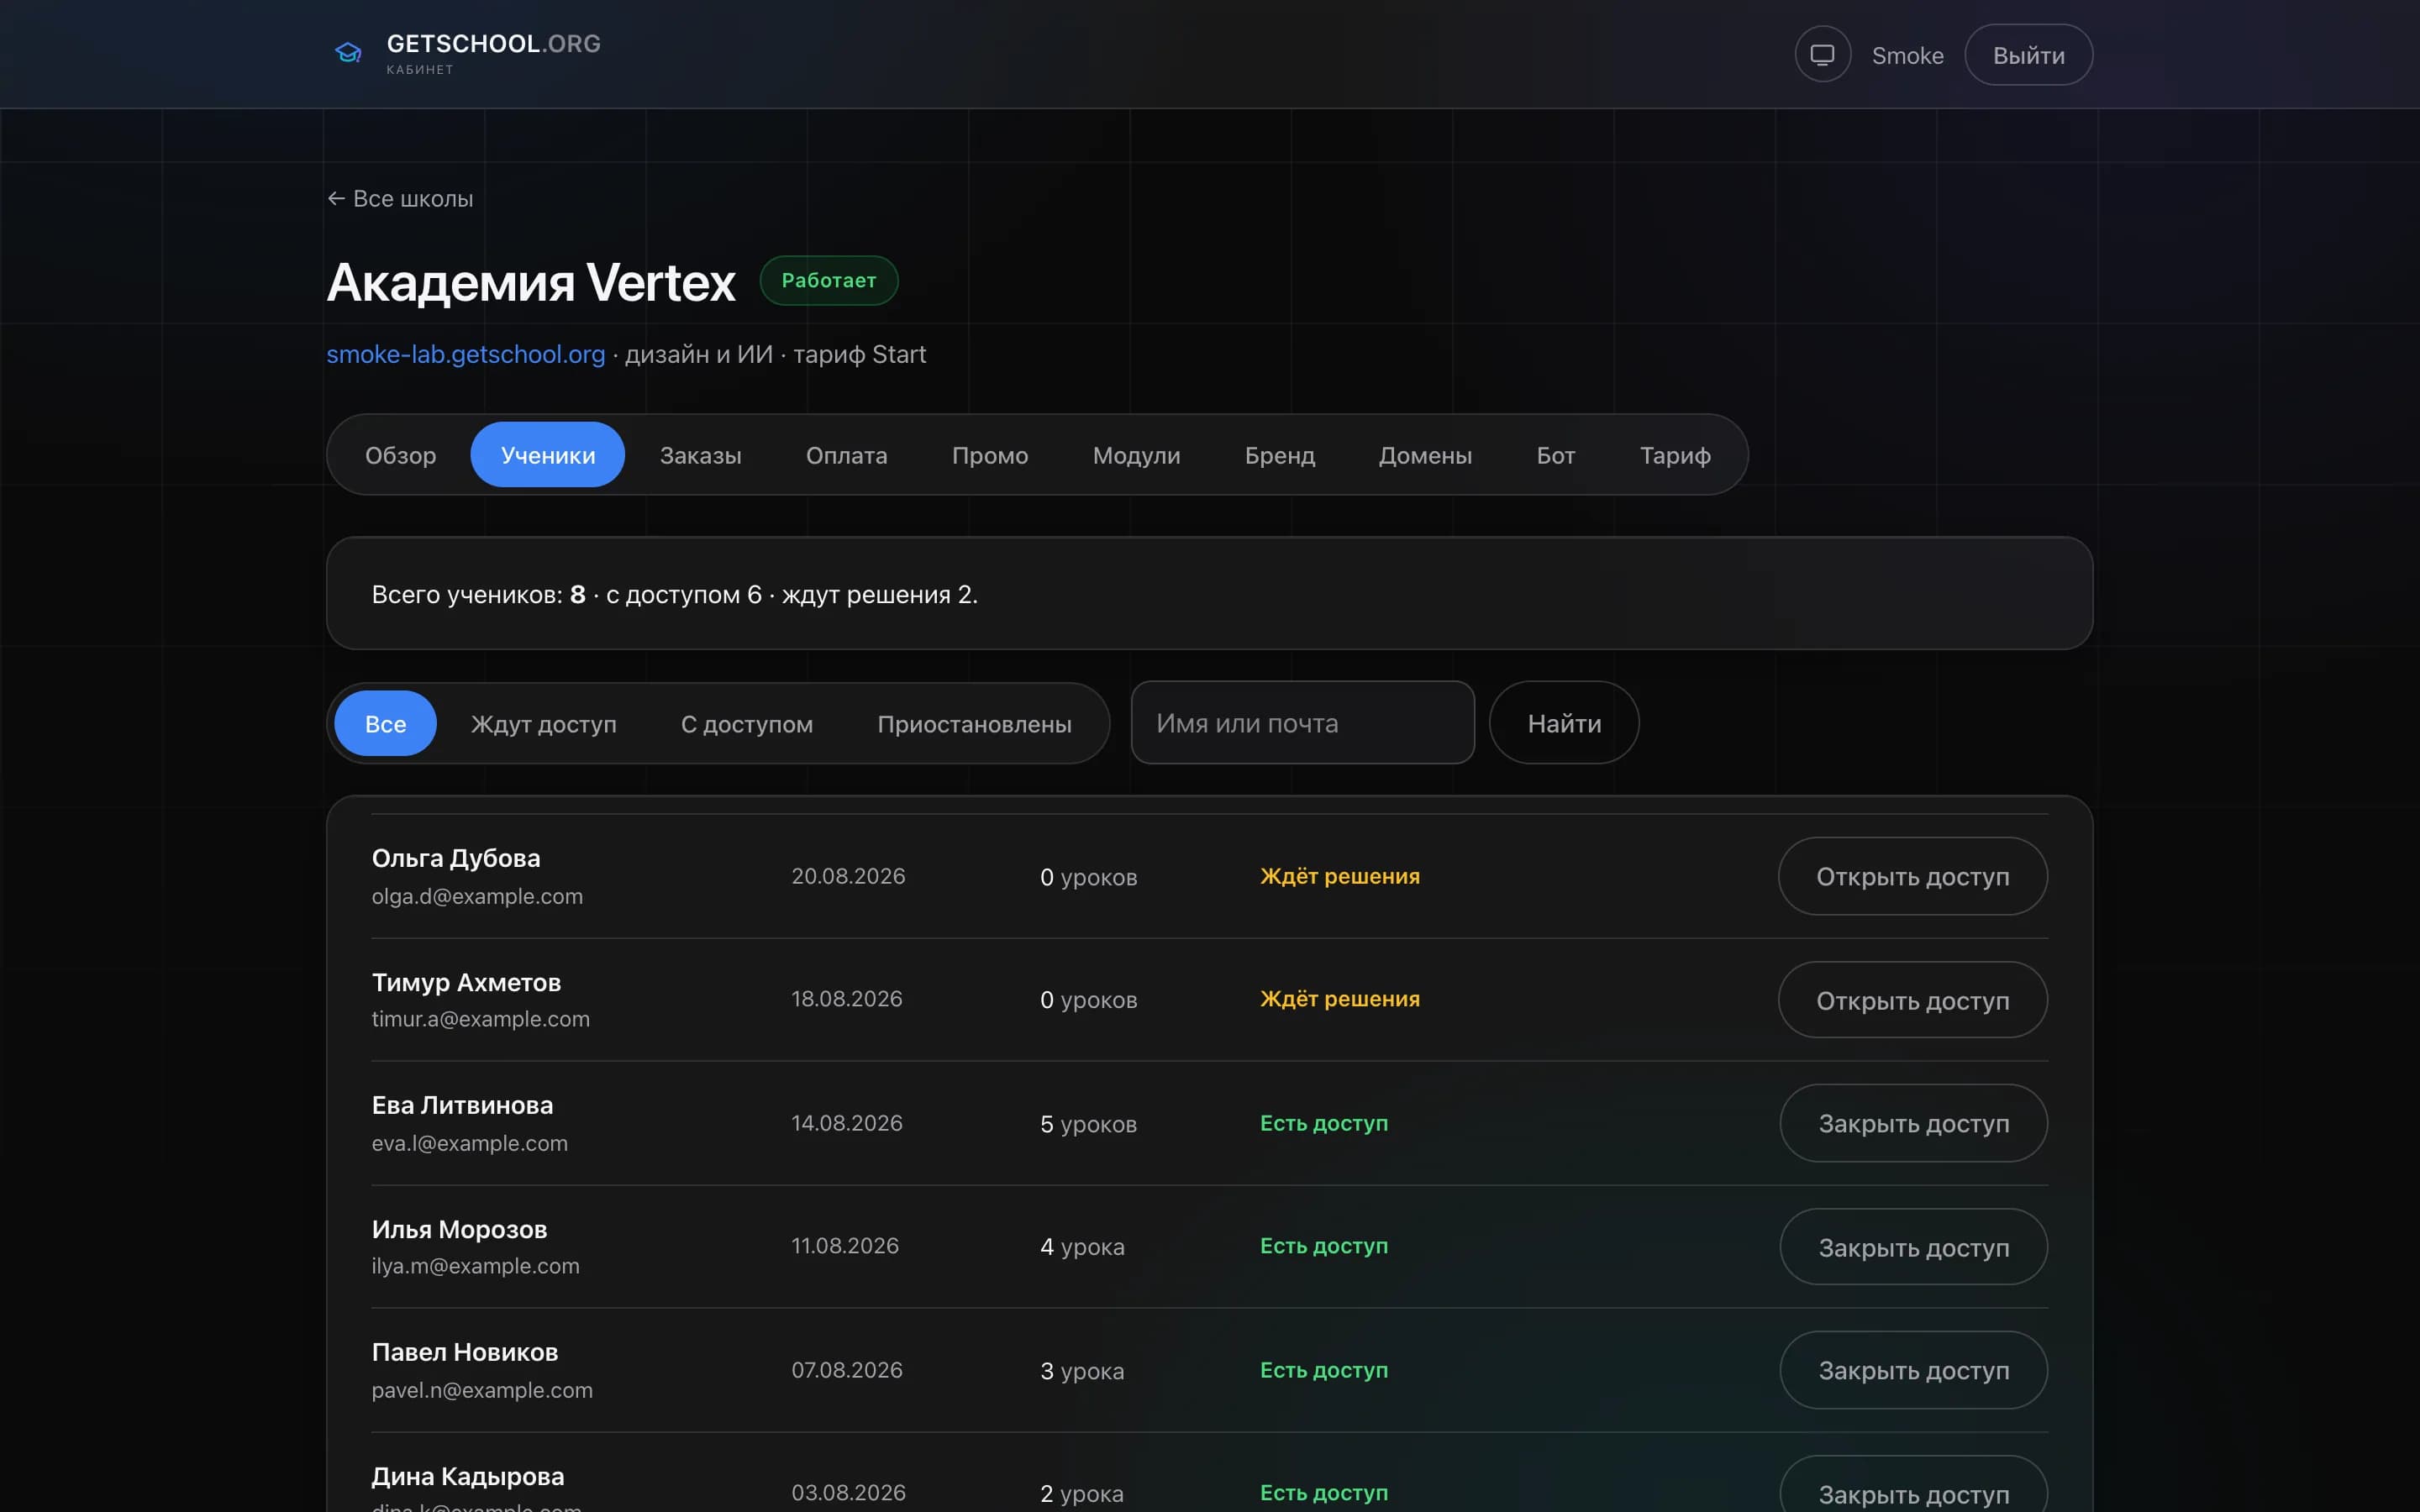The width and height of the screenshot is (2420, 1512).
Task: Click the Найти search button
Action: coord(1564,723)
